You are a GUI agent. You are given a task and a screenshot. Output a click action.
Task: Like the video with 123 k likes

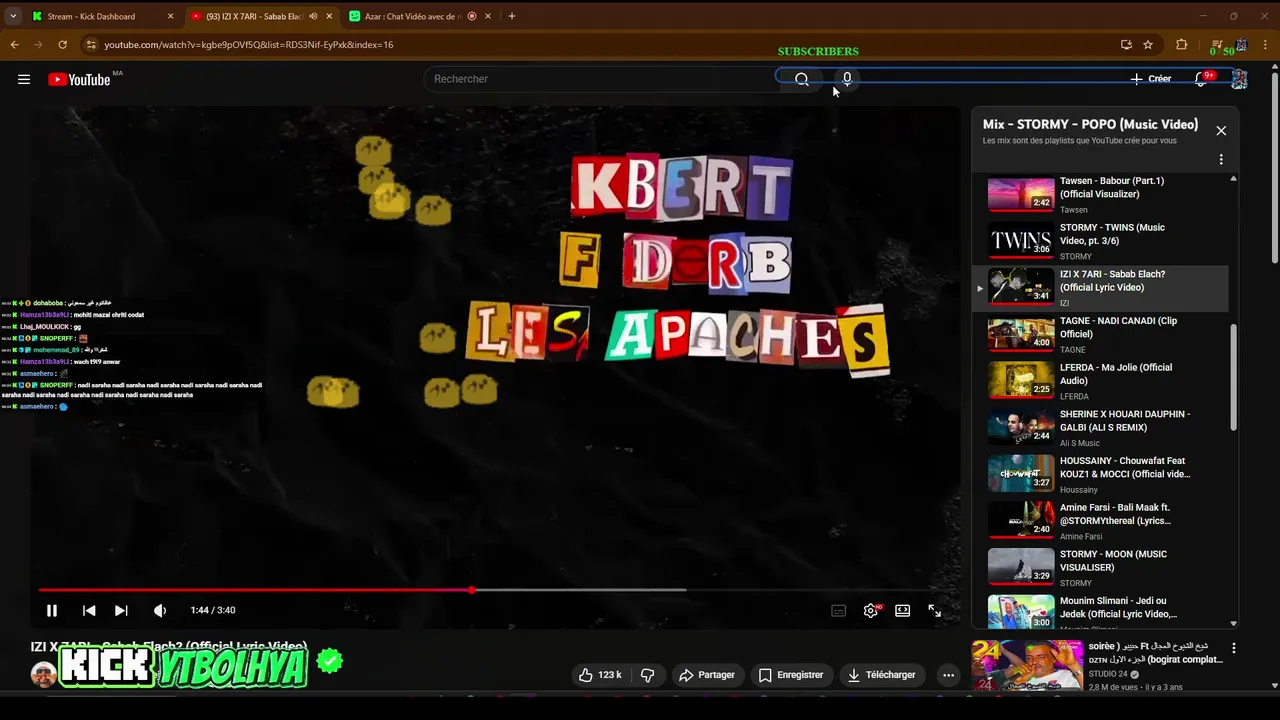[600, 675]
